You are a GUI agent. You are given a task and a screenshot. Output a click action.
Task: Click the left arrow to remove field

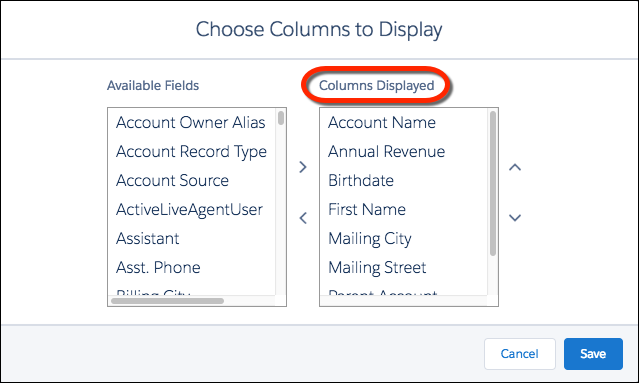303,218
